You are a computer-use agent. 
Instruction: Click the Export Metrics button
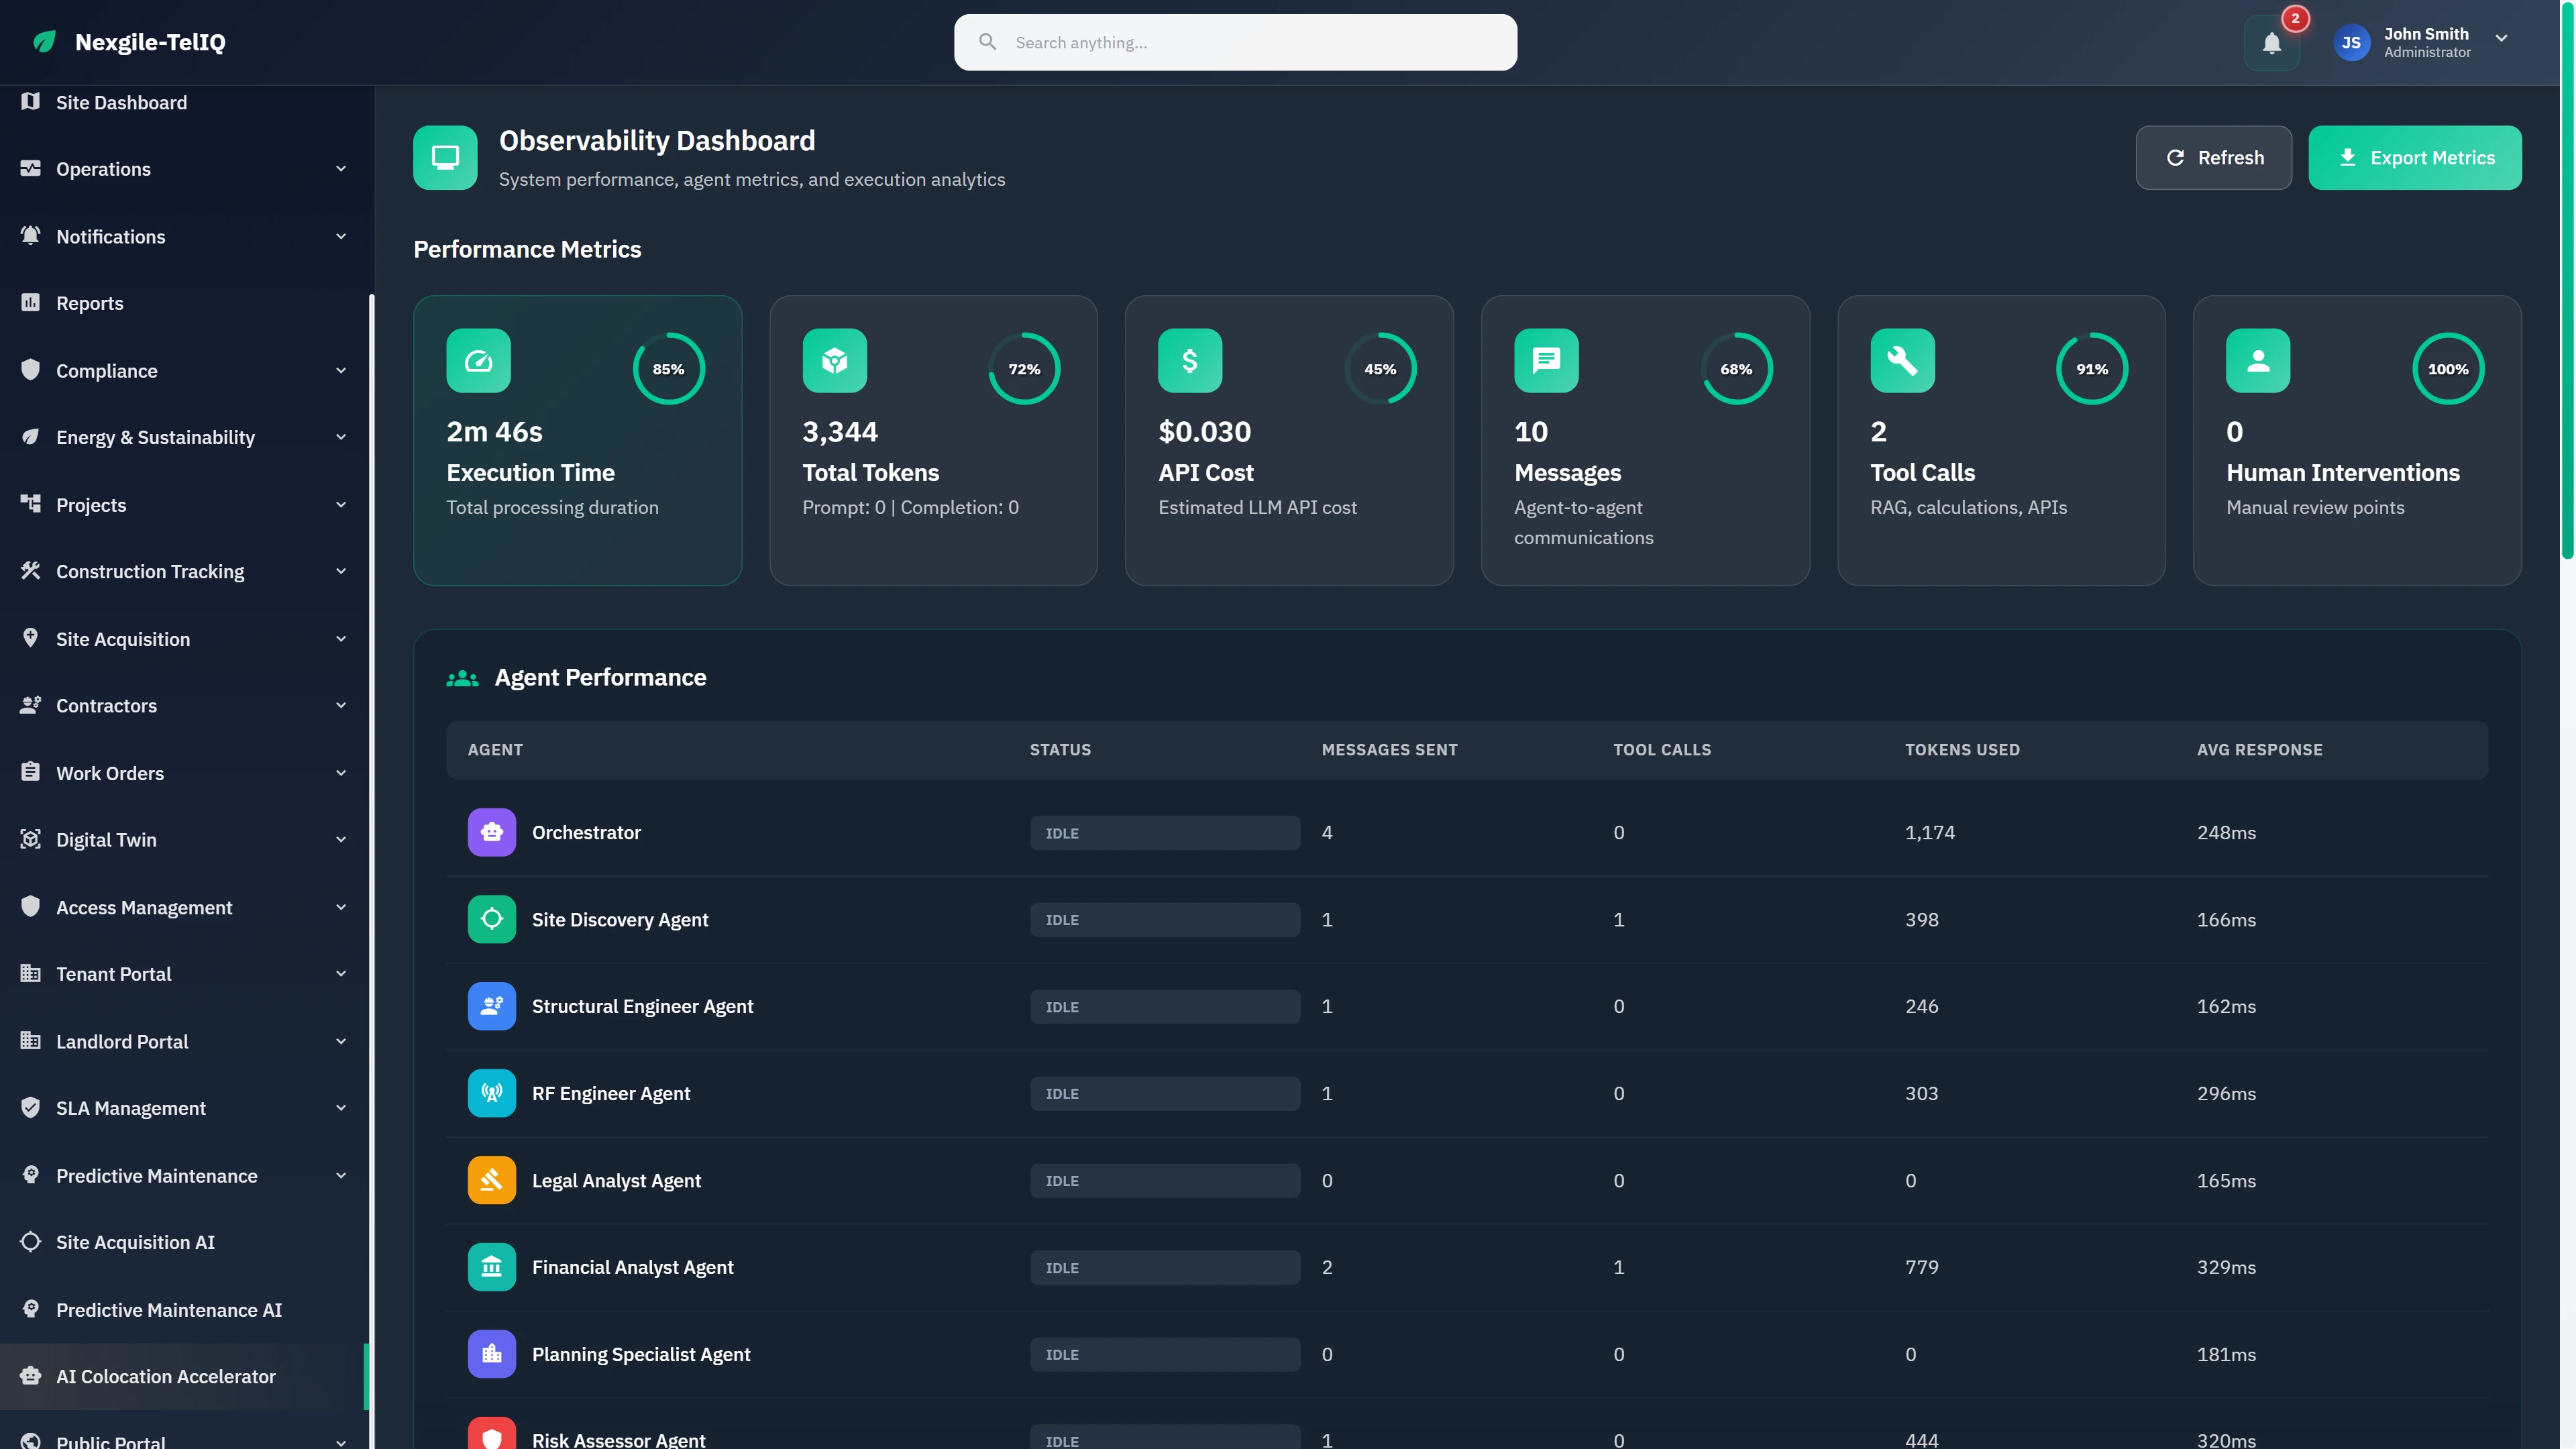2415,157
